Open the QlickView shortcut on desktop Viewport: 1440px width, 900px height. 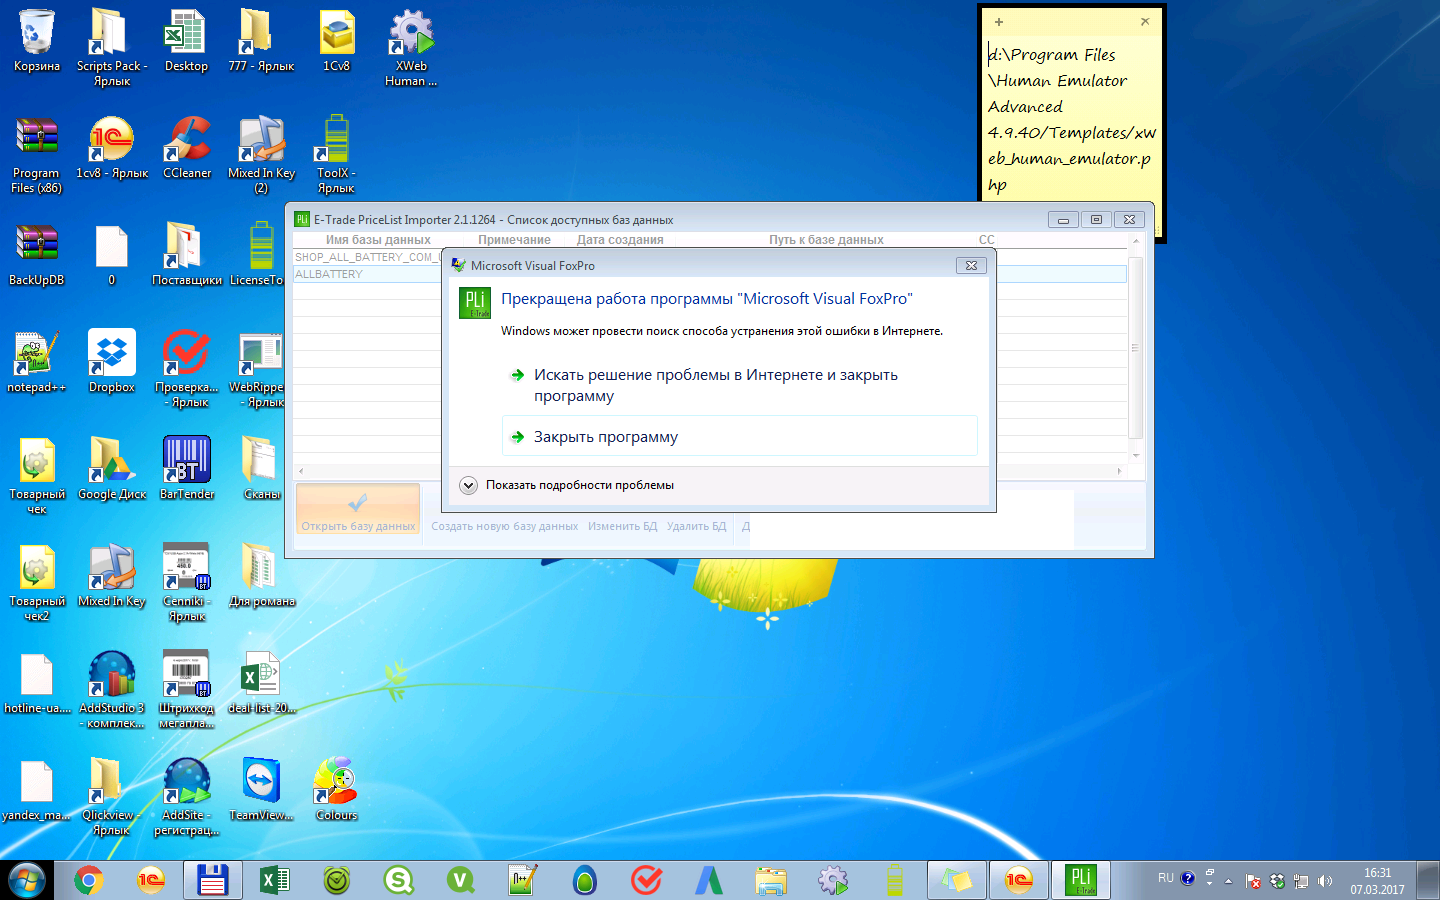pos(112,797)
